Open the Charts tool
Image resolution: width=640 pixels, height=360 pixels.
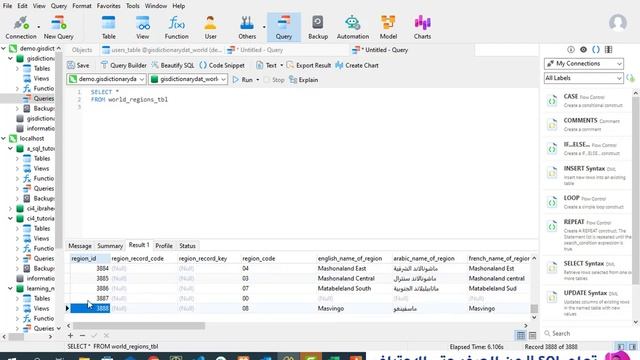point(422,27)
